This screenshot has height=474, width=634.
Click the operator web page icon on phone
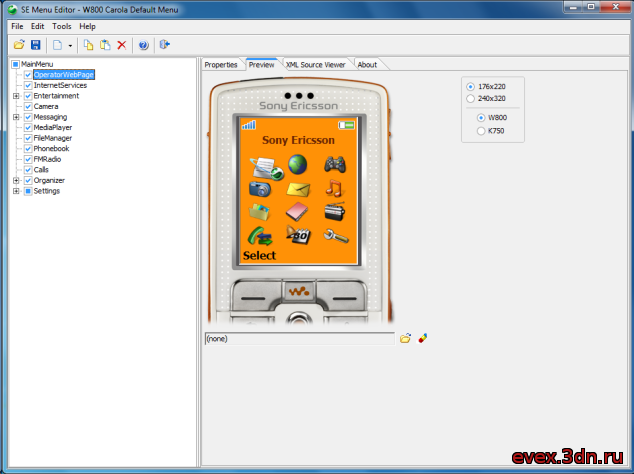coord(266,169)
